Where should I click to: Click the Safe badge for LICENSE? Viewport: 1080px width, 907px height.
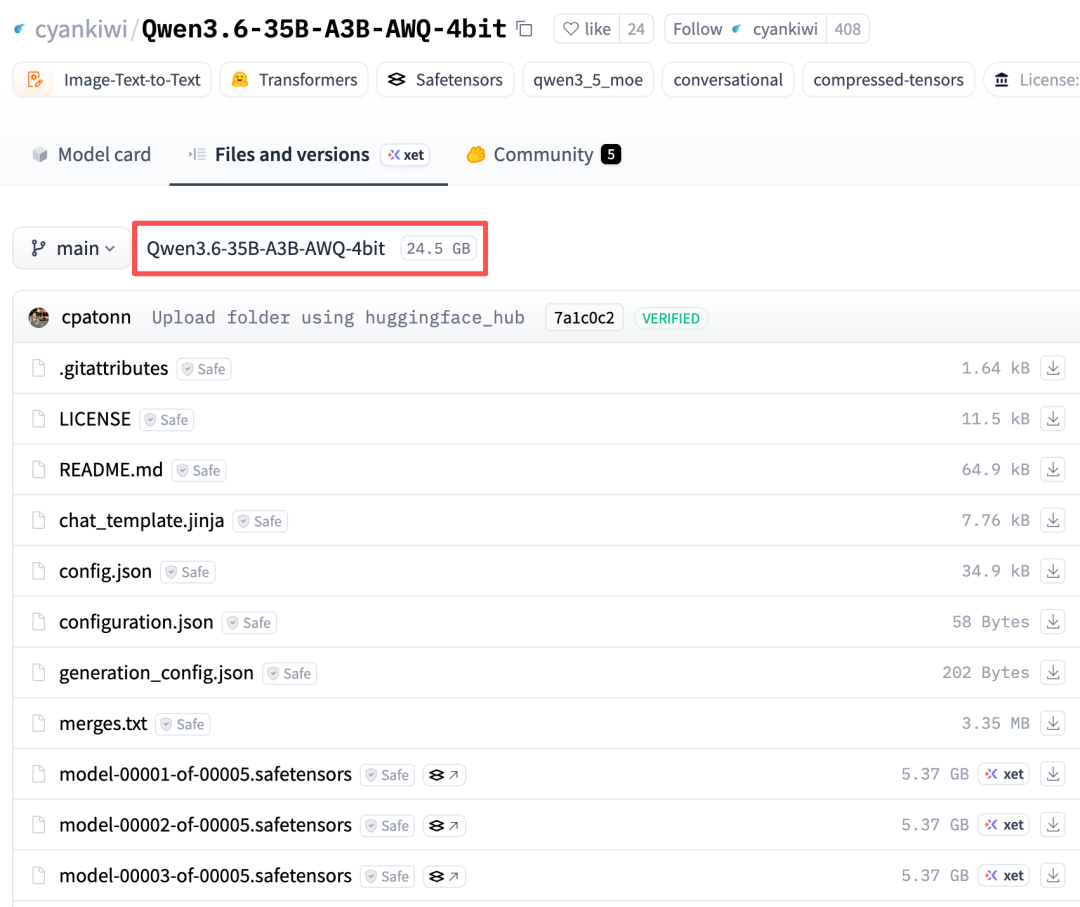pyautogui.click(x=167, y=419)
